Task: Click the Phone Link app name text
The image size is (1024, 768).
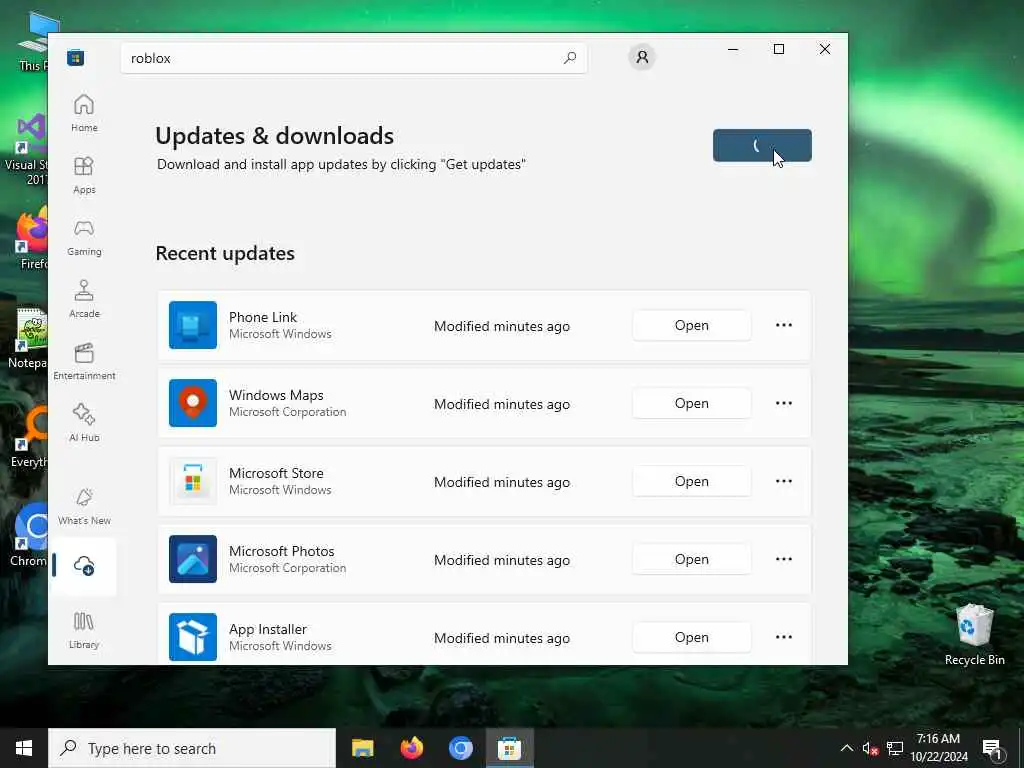Action: [263, 317]
